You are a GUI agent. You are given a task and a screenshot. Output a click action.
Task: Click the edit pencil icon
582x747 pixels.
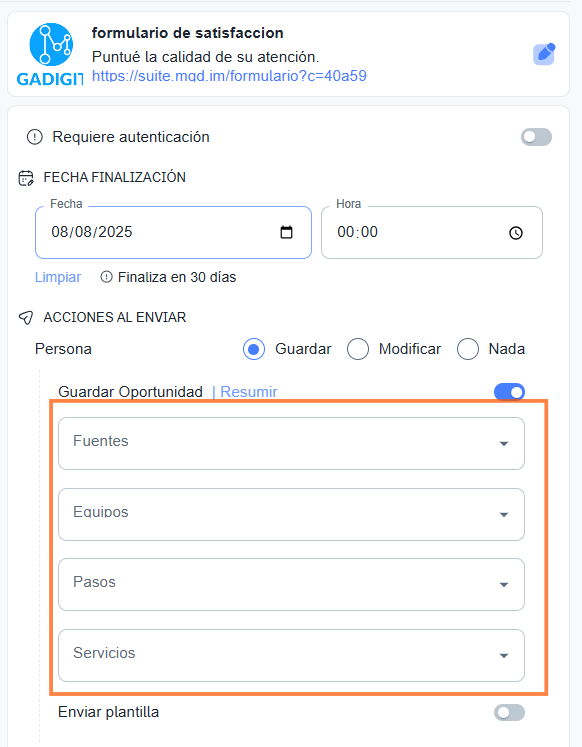pos(544,54)
